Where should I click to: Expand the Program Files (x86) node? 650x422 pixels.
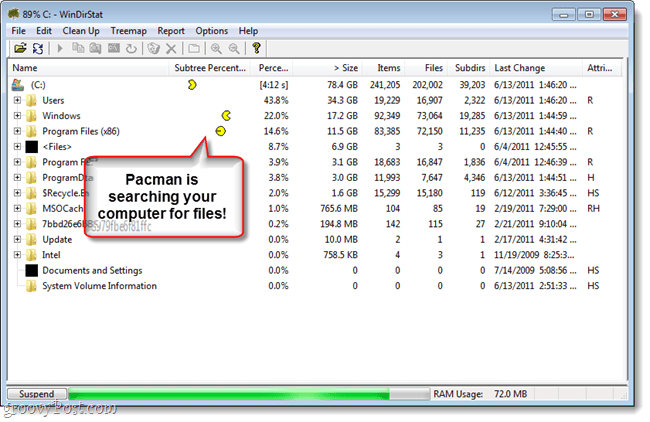[x=17, y=131]
